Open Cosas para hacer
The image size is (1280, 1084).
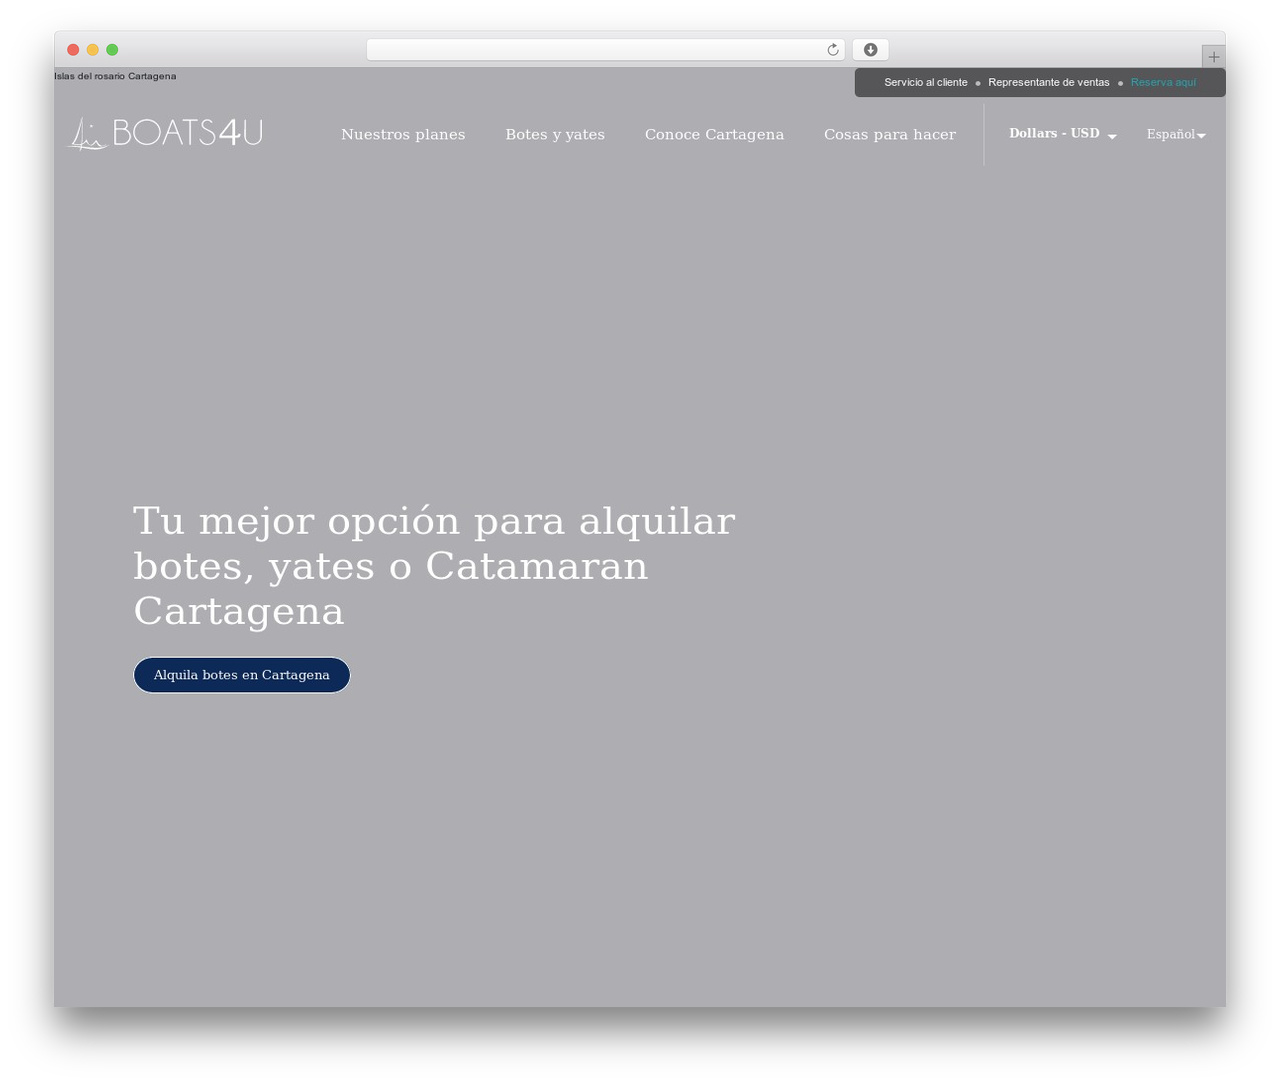click(890, 135)
